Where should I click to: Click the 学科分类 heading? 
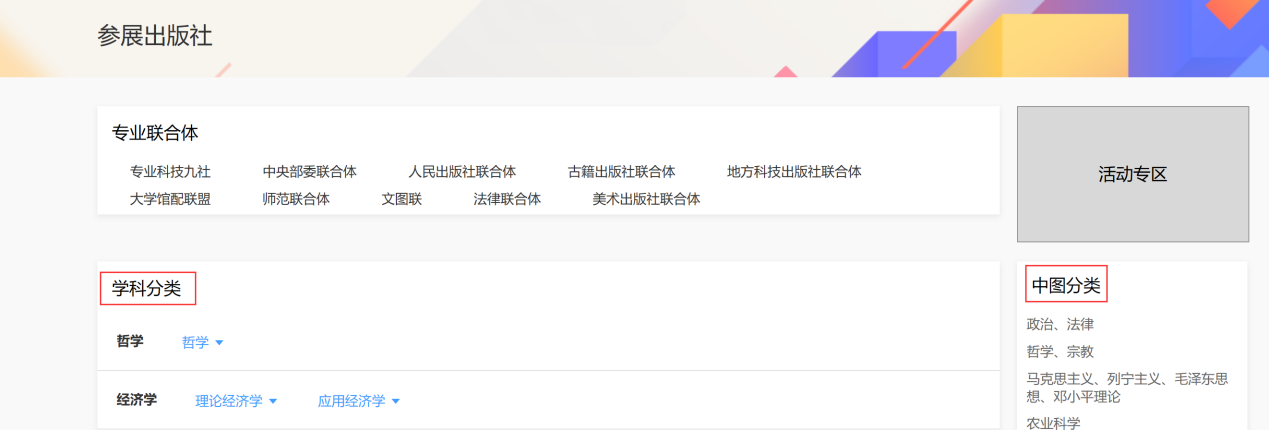pos(147,289)
